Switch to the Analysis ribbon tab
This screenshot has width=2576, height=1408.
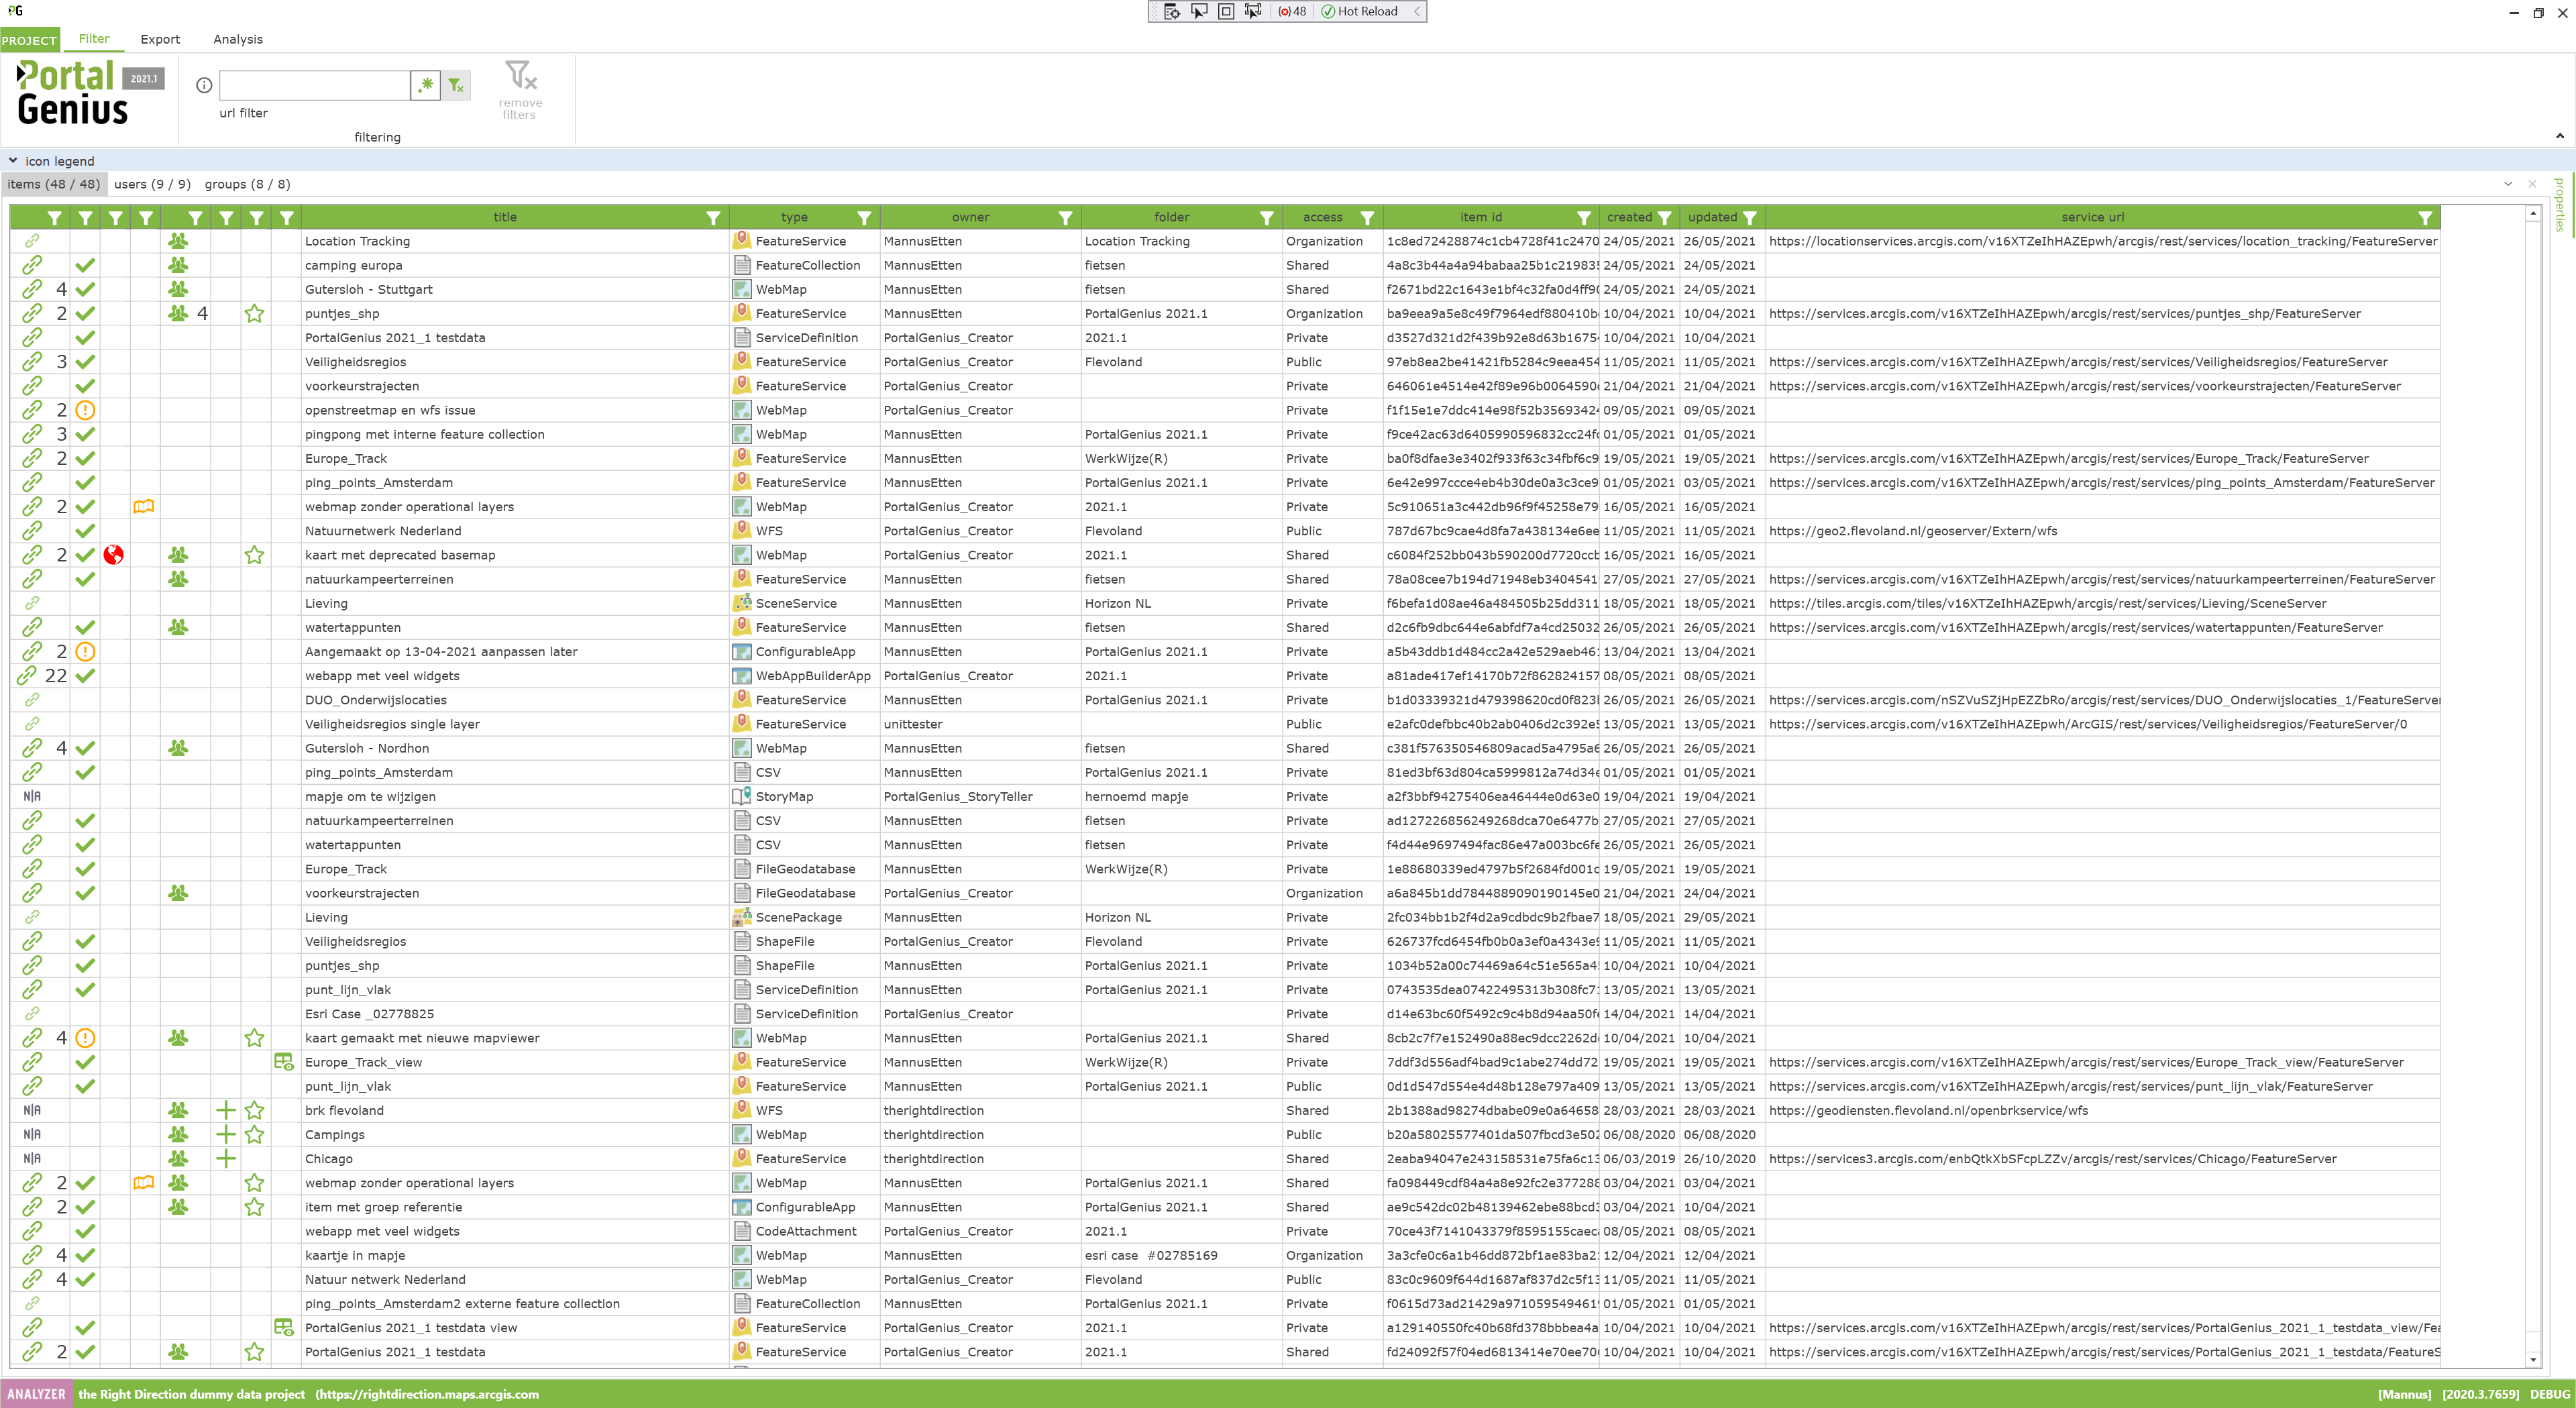coord(238,39)
